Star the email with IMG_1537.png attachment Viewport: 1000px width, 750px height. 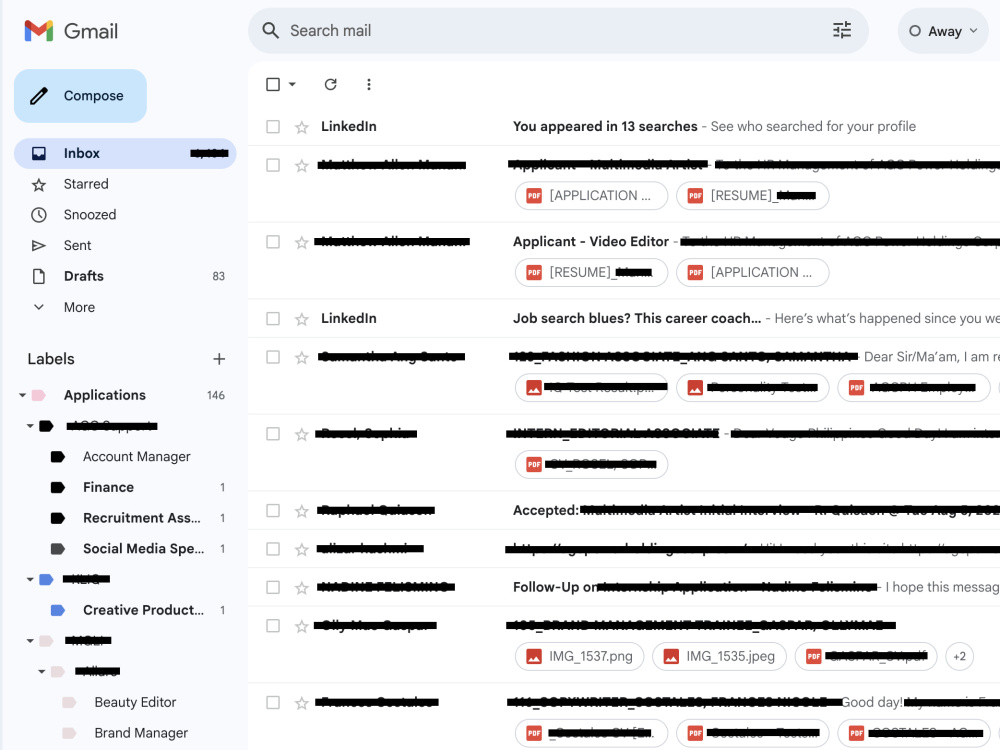pyautogui.click(x=302, y=626)
